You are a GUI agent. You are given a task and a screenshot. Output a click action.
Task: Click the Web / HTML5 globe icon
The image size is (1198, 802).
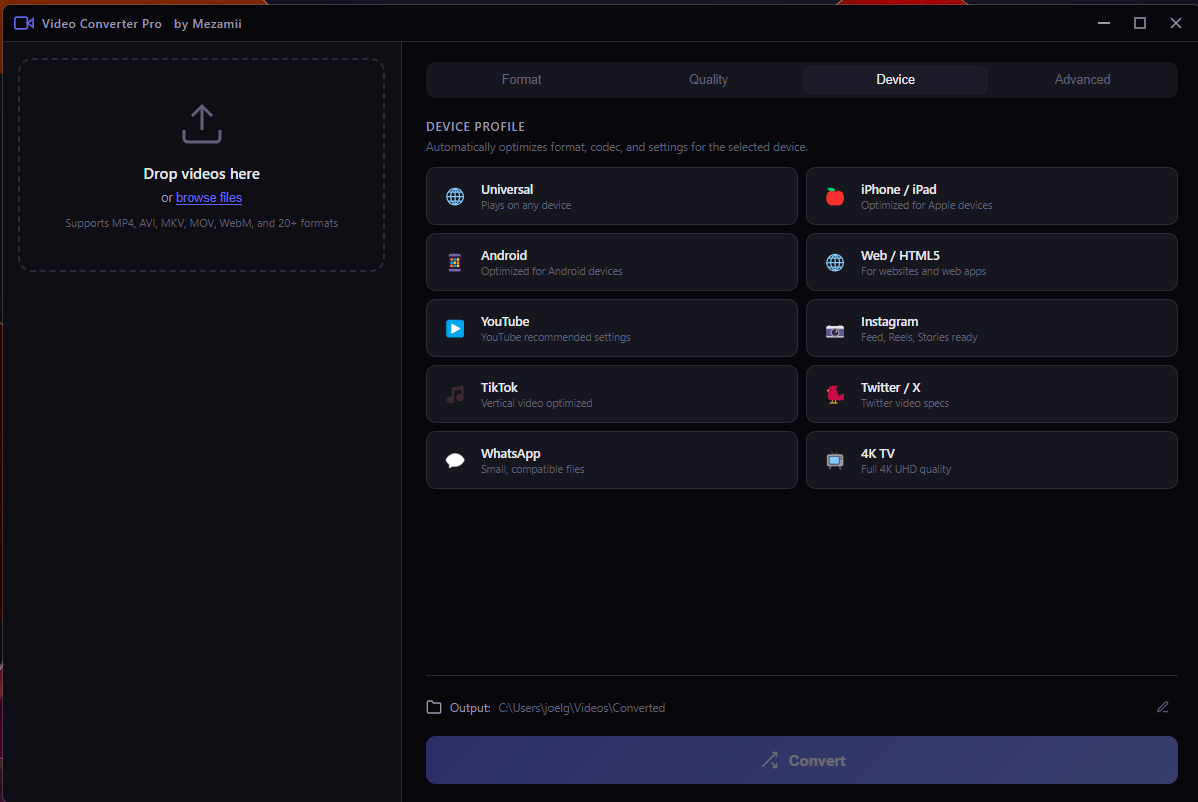pos(835,263)
